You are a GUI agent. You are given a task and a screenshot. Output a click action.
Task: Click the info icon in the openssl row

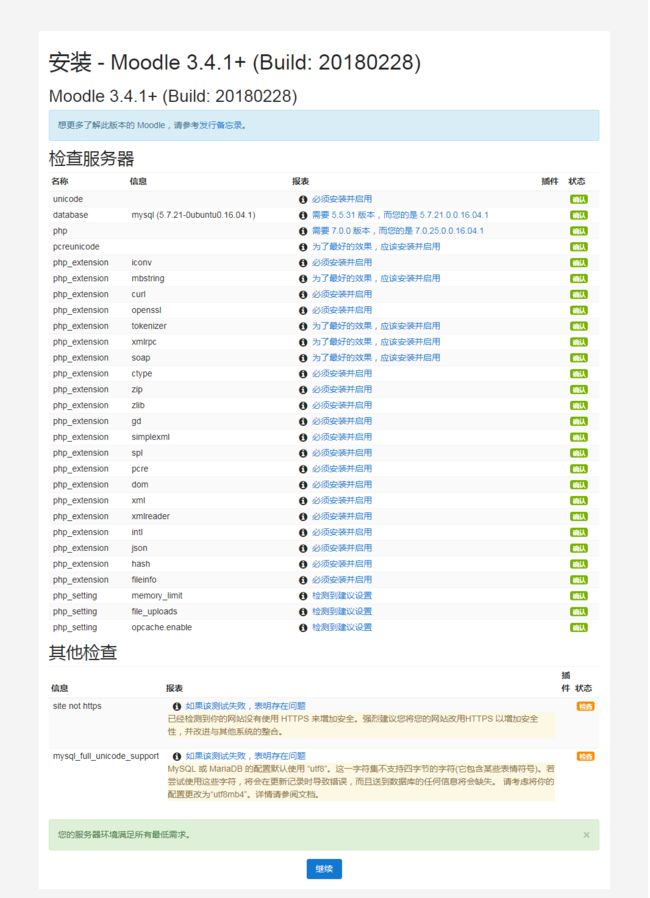point(303,310)
